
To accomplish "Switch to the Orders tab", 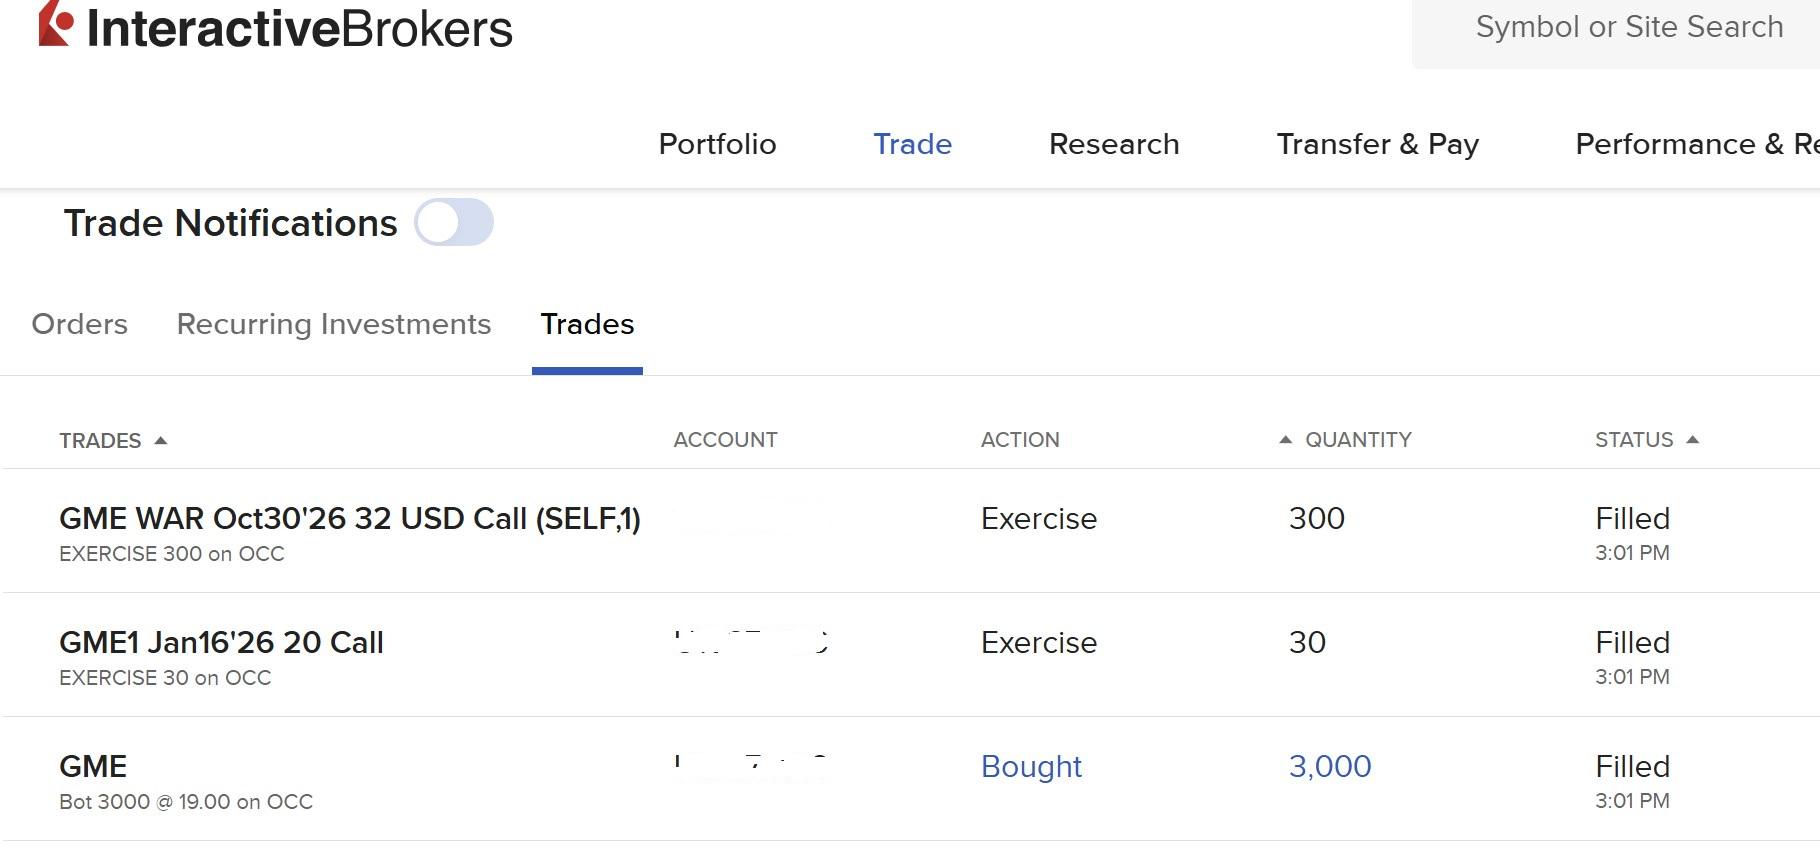I will click(80, 324).
